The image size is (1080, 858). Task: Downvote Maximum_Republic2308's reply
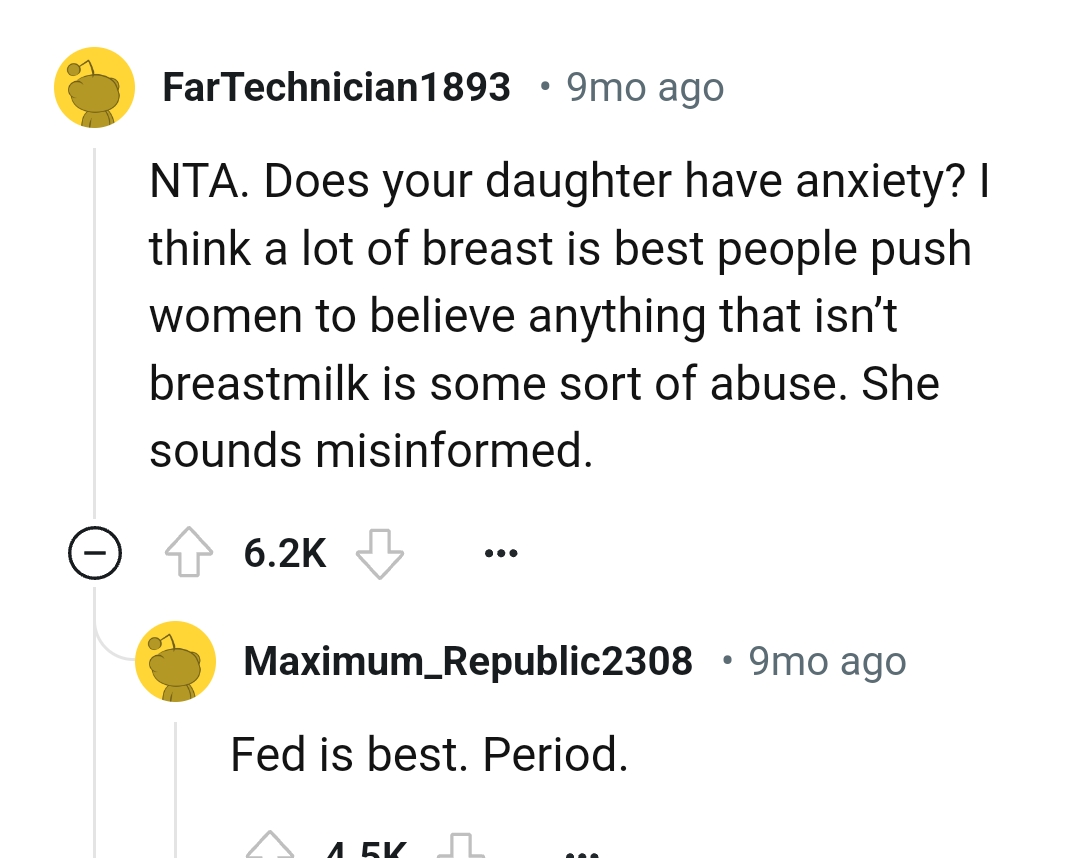click(465, 850)
